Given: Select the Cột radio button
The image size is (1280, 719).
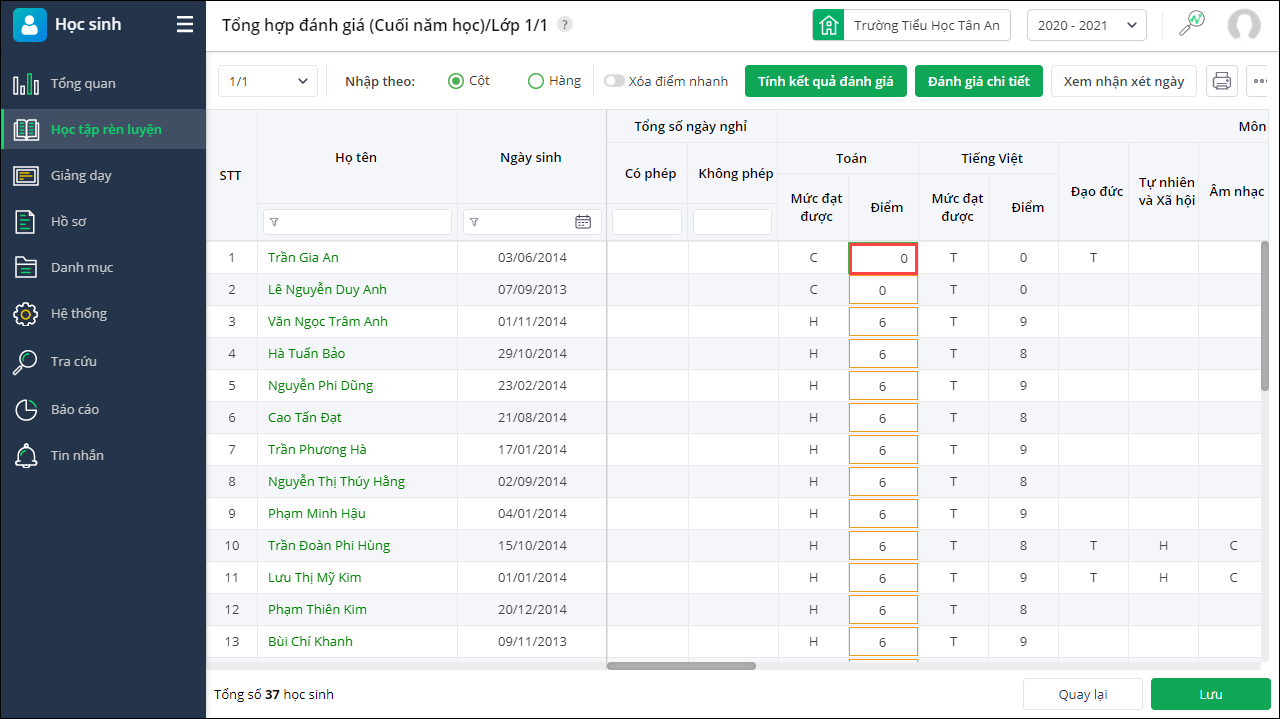Looking at the screenshot, I should [x=456, y=81].
